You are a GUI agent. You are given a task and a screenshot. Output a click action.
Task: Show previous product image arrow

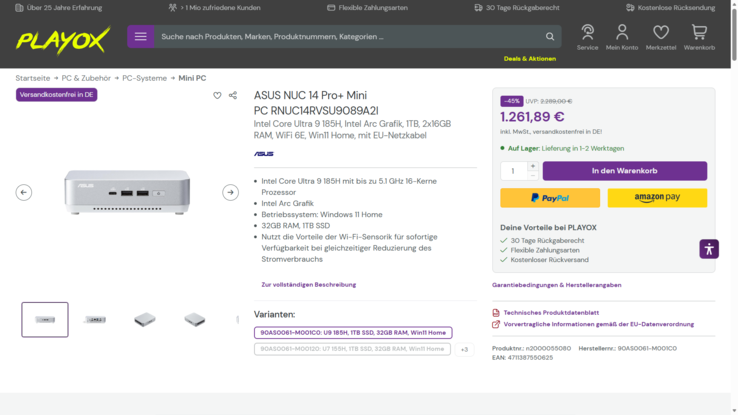(x=24, y=192)
